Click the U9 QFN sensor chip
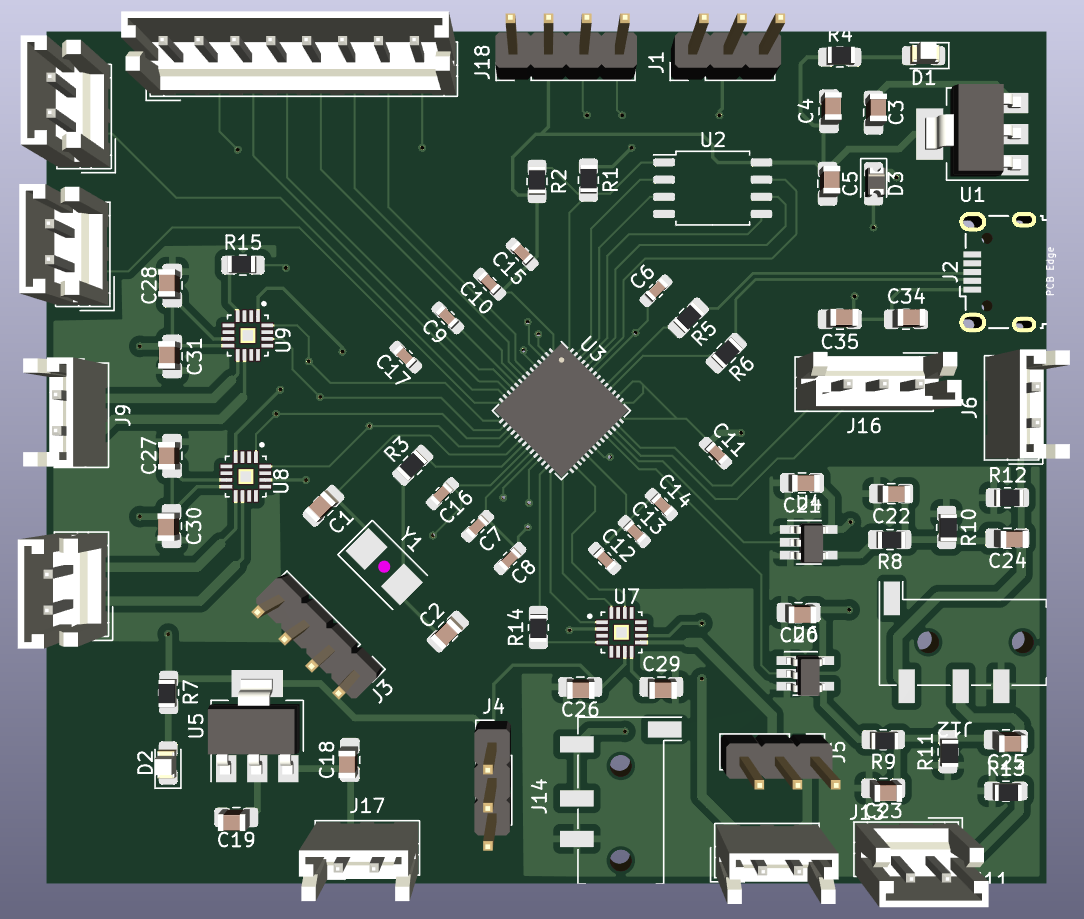The image size is (1084, 919). 247,335
